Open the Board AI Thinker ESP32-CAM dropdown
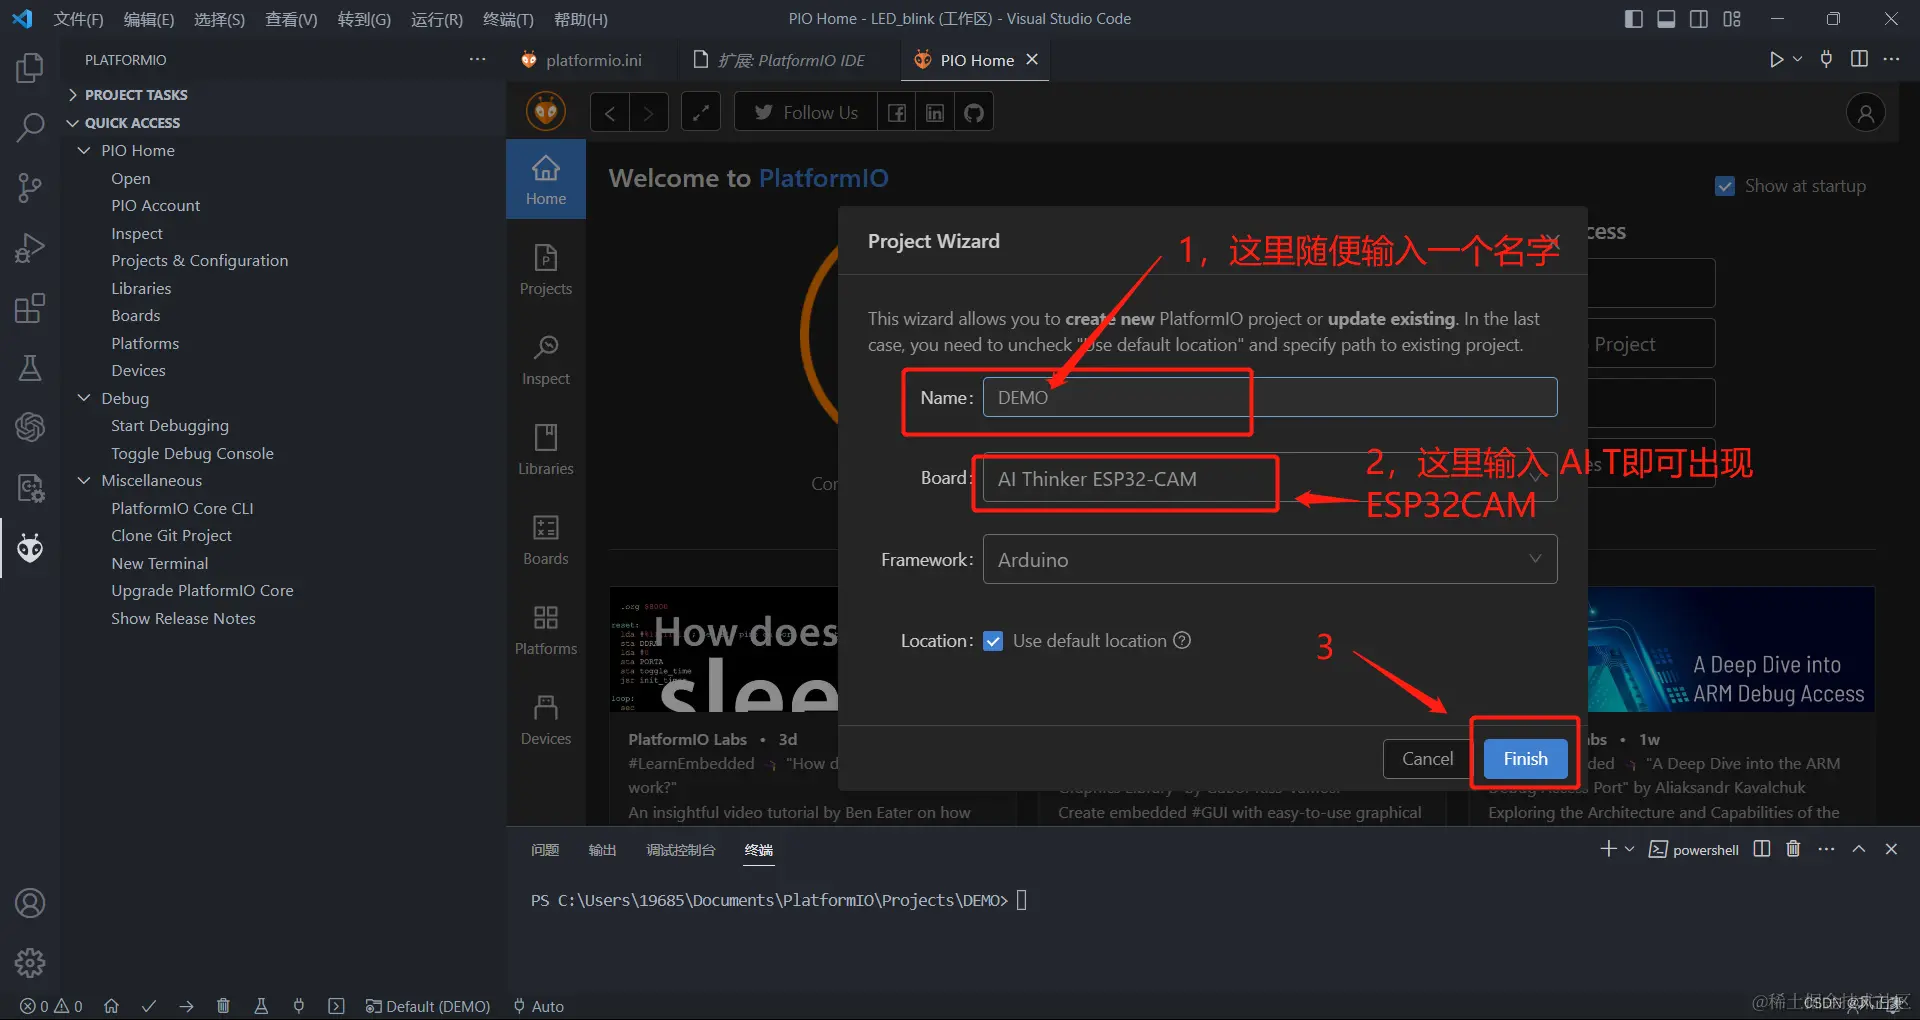 click(1270, 479)
